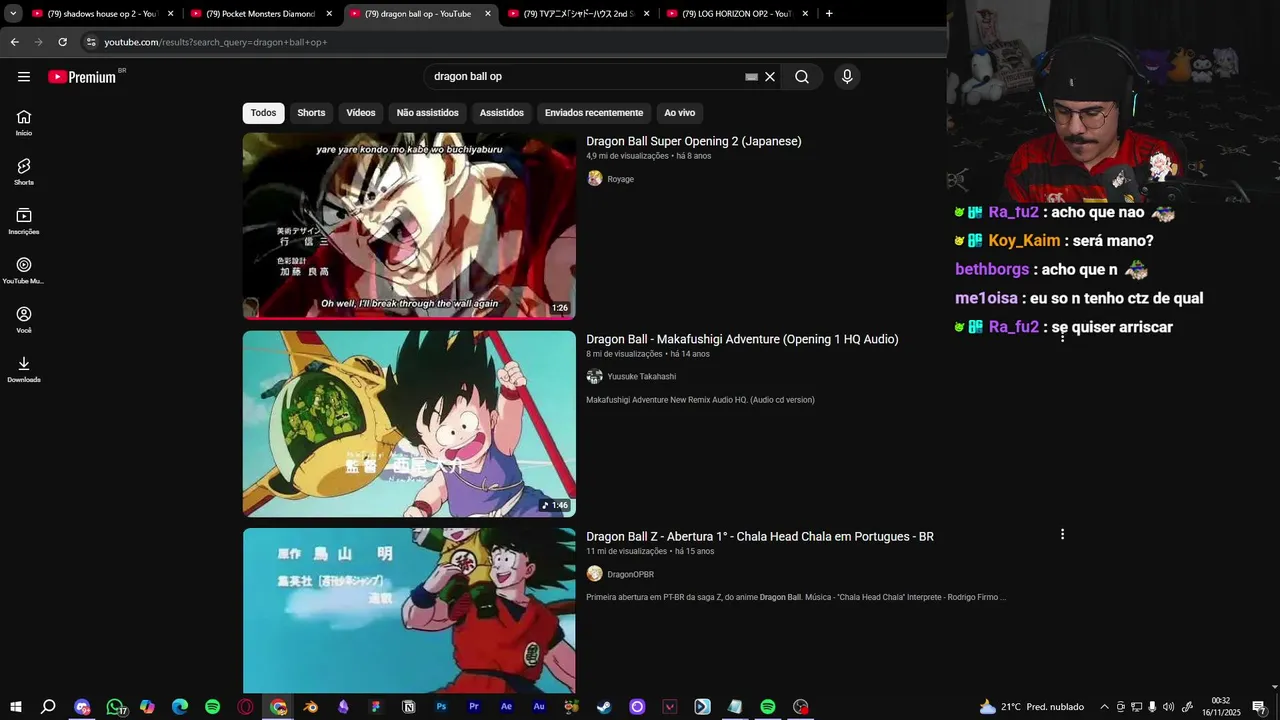Close the 'shadows house op 2' tab

170,14
